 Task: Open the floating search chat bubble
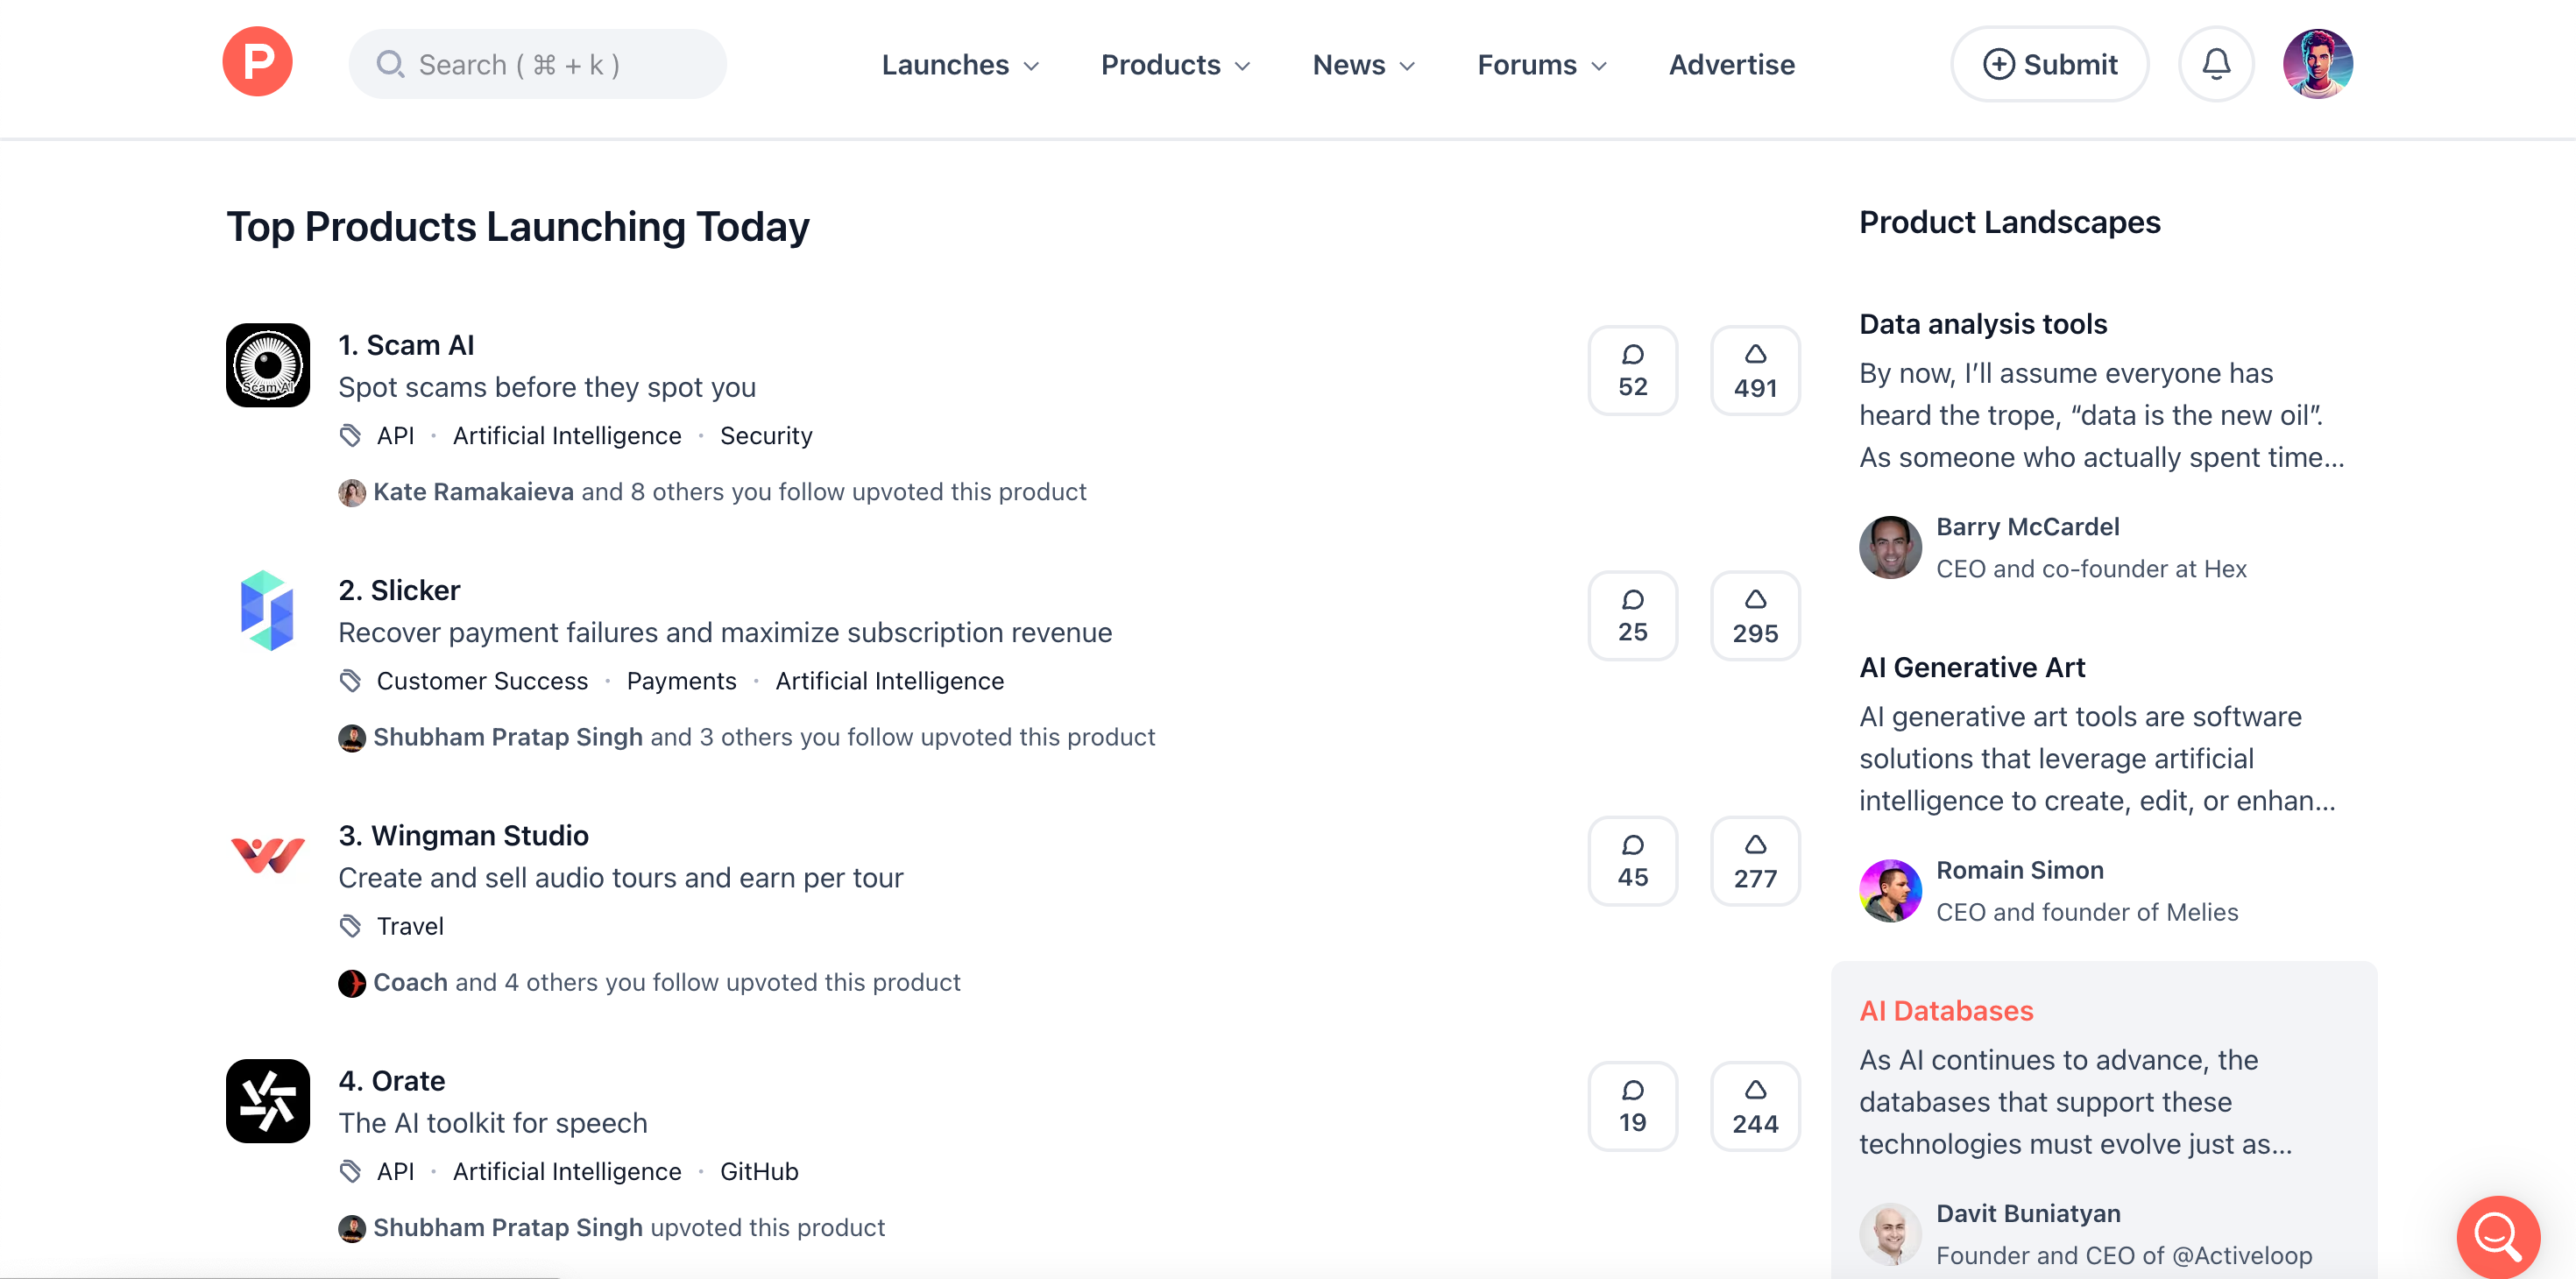pos(2498,1237)
